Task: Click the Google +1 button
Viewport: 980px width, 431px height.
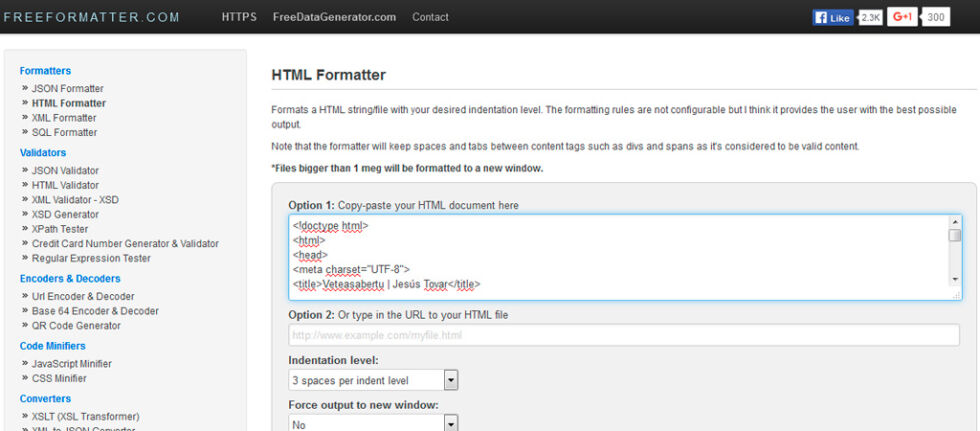Action: 902,17
